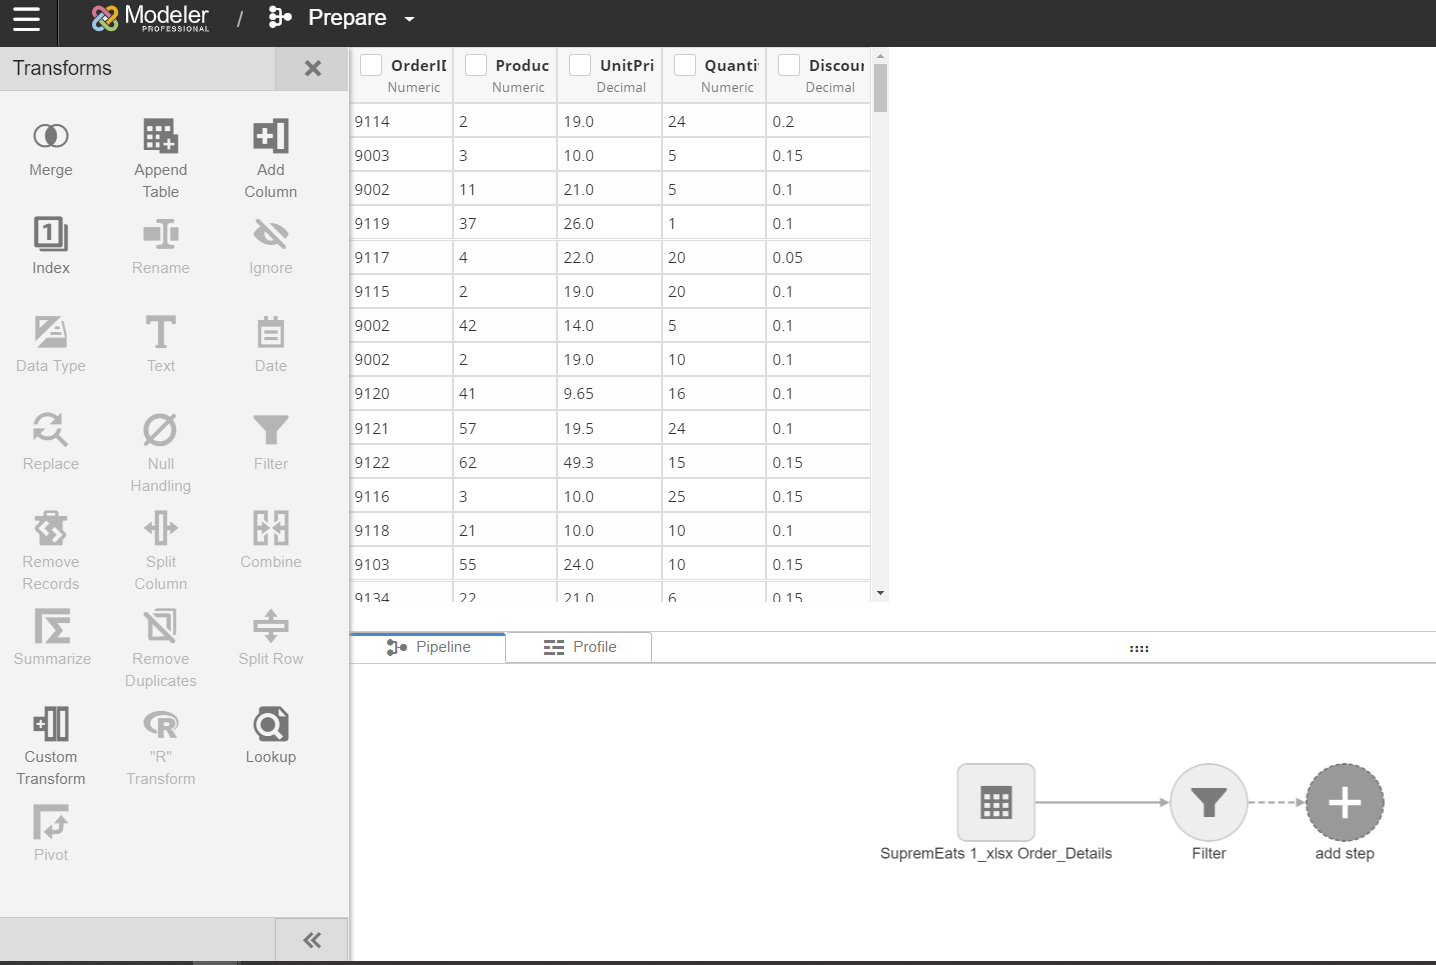Tick the OrderID column checkbox

(x=371, y=65)
